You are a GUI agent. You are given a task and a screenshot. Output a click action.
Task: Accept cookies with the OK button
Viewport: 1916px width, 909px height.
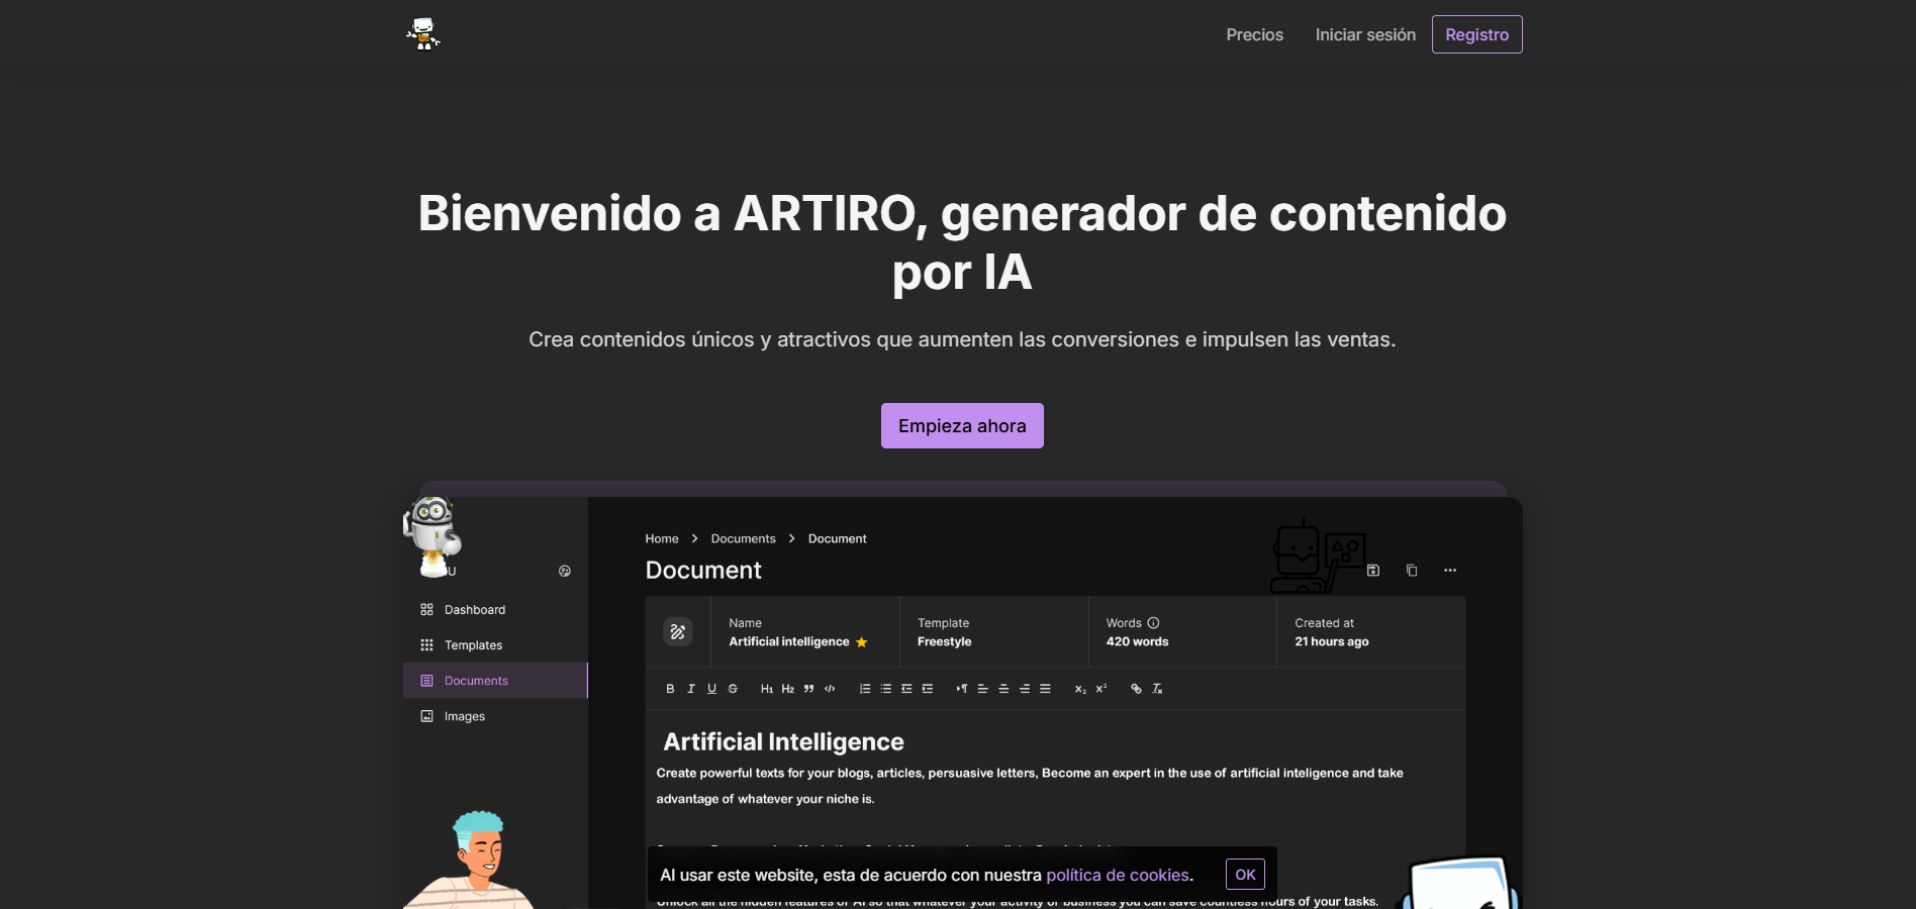click(x=1245, y=874)
